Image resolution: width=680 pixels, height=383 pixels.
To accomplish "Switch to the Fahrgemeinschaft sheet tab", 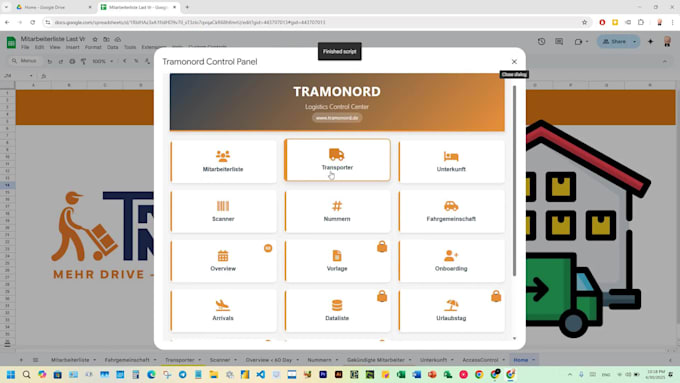I will [x=127, y=360].
